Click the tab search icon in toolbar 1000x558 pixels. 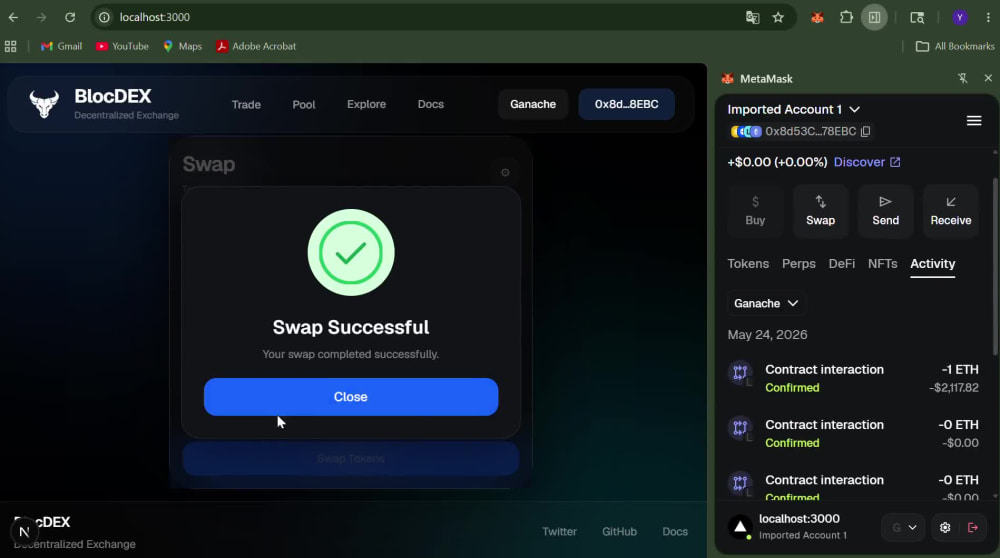click(x=917, y=17)
